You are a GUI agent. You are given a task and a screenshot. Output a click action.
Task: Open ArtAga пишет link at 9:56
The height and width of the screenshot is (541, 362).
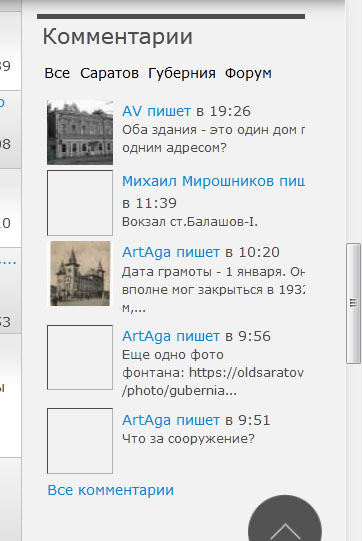[x=171, y=336]
